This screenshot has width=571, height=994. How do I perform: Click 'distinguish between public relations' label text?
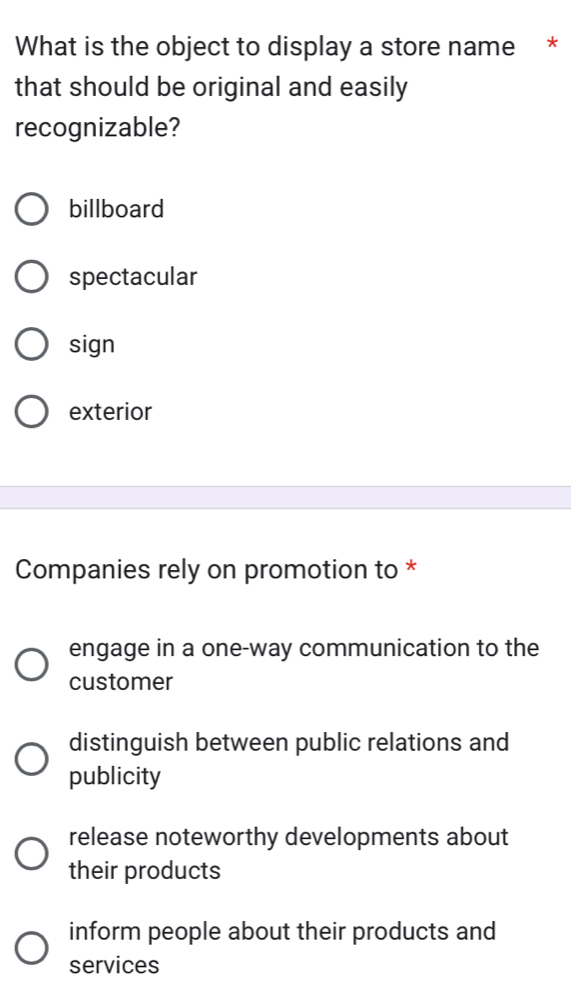(x=288, y=759)
